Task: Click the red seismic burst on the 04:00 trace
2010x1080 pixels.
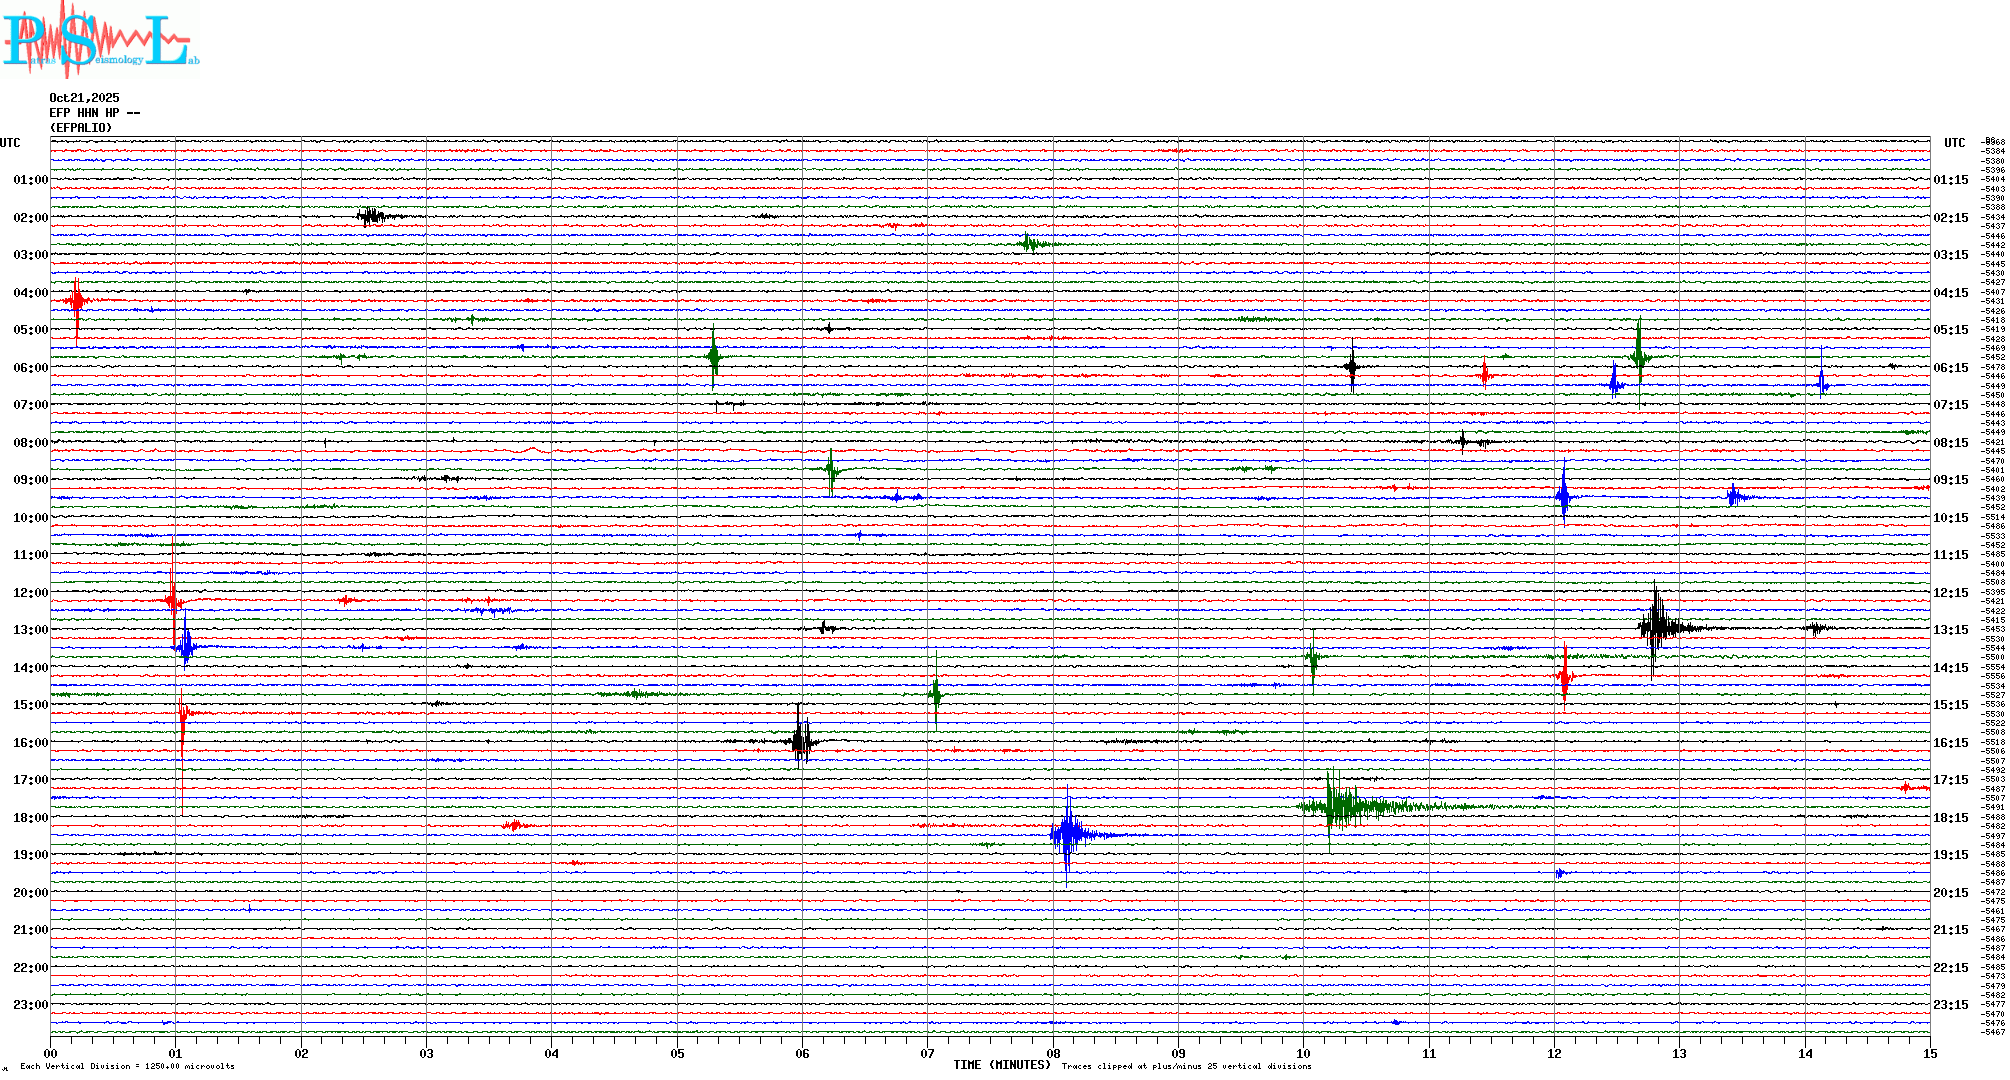Action: tap(77, 300)
